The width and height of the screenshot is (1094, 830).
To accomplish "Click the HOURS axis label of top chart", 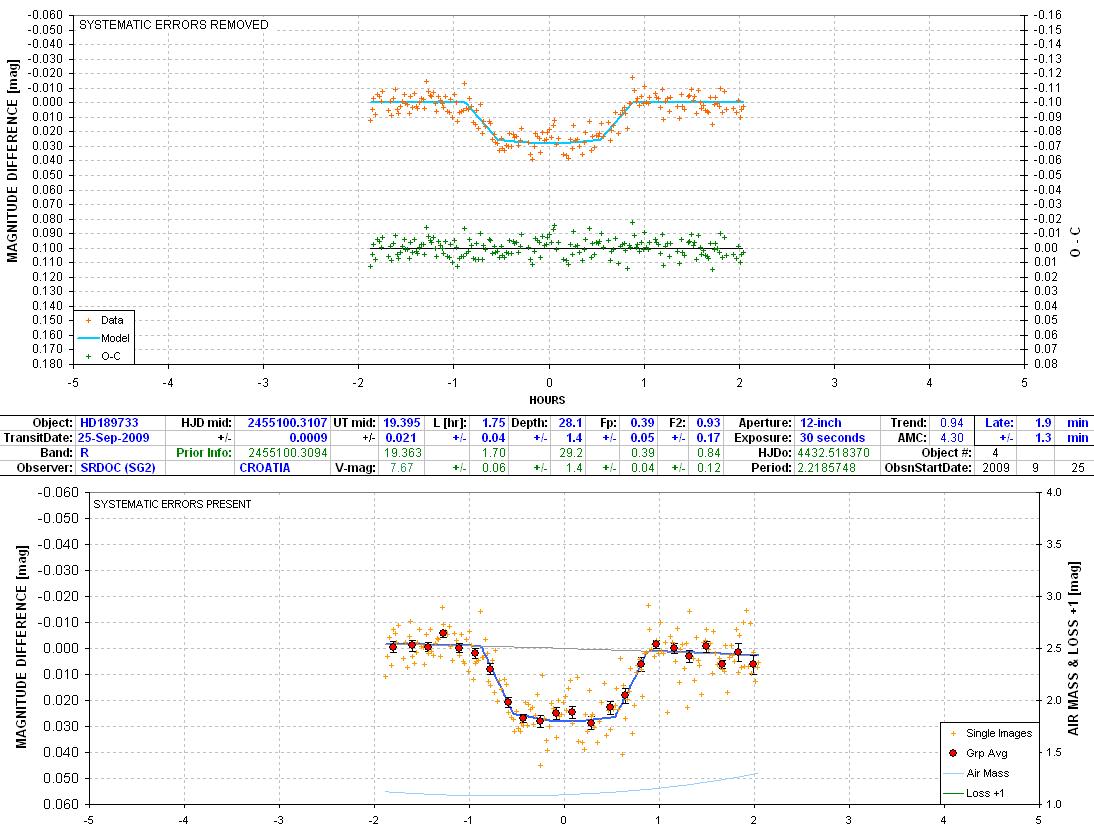I will [x=547, y=400].
